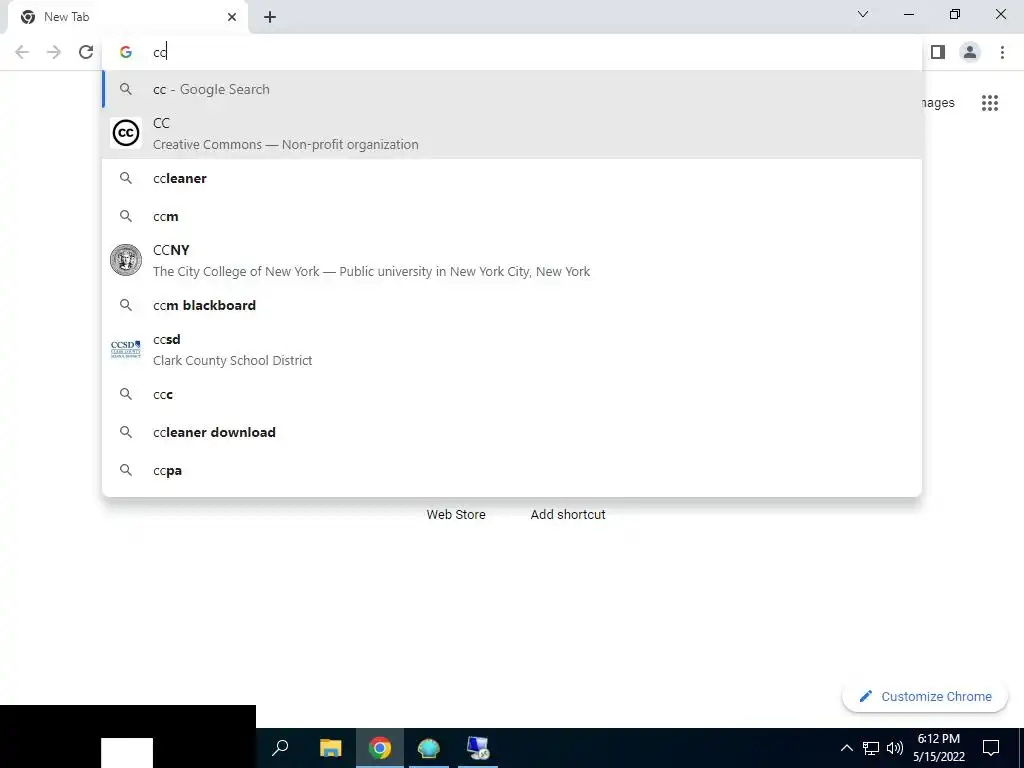Click the Customize Chrome button
The width and height of the screenshot is (1024, 768).
[x=925, y=696]
